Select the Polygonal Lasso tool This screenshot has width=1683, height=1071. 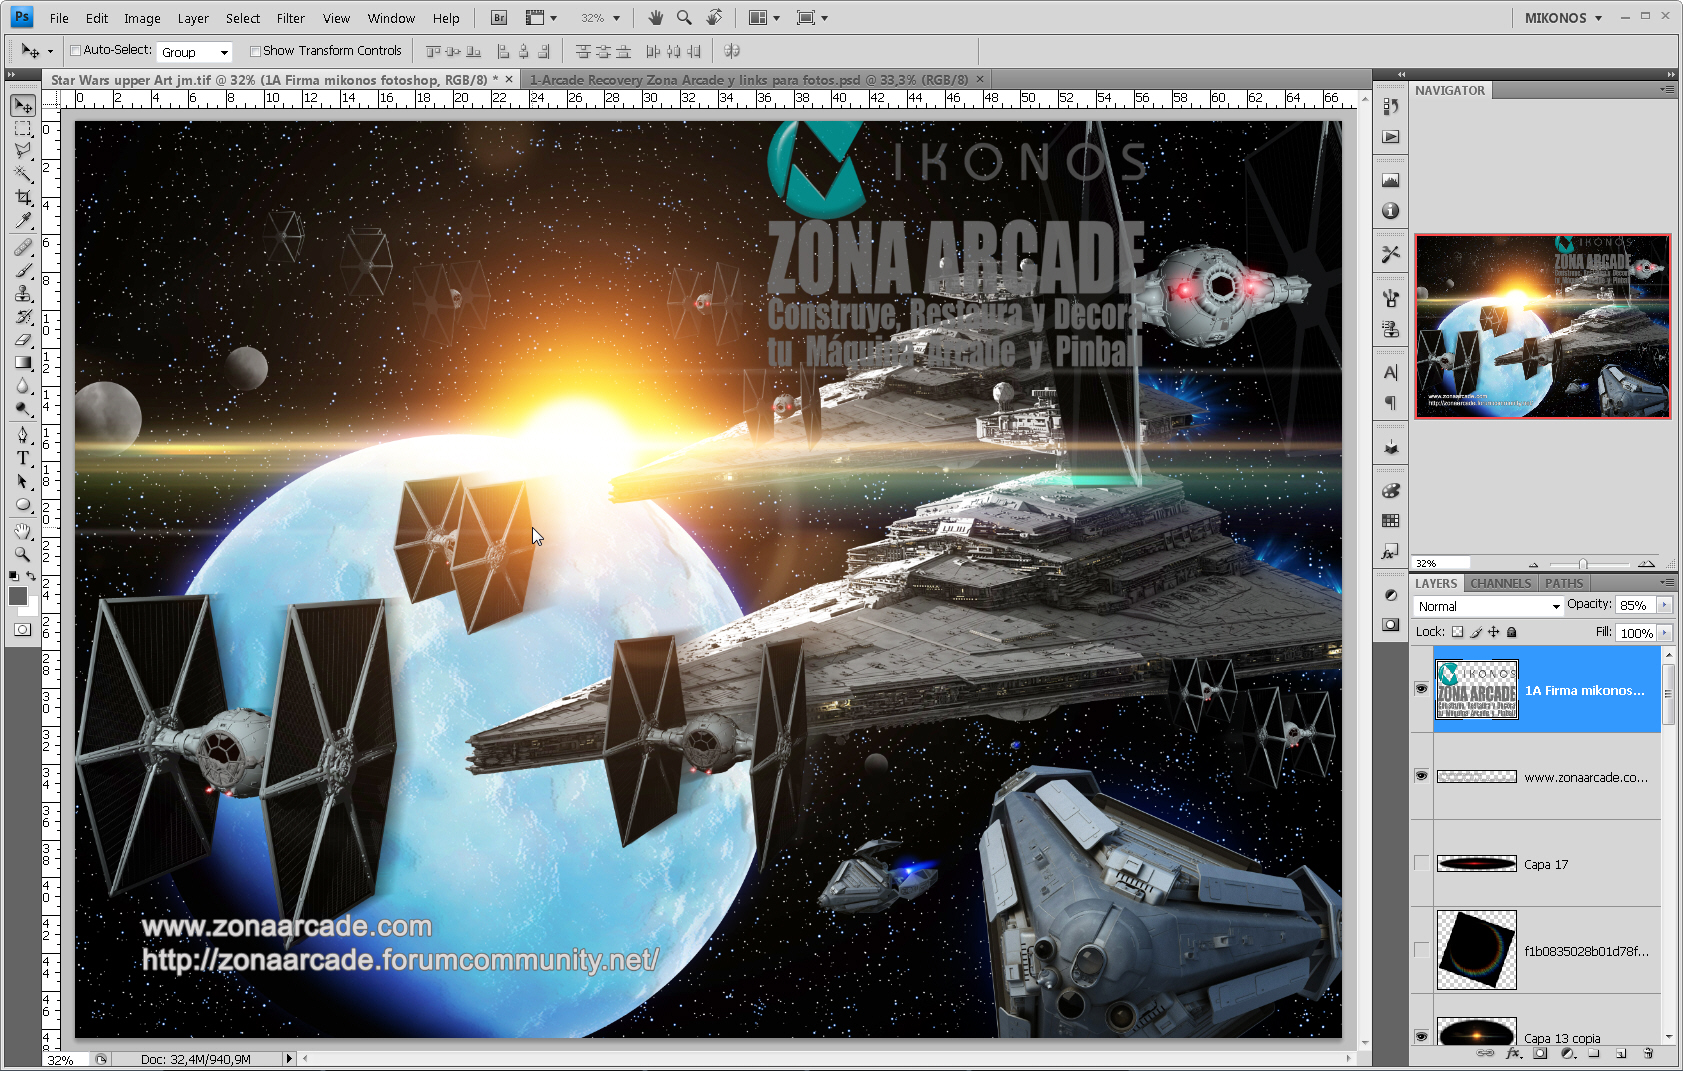tap(22, 151)
